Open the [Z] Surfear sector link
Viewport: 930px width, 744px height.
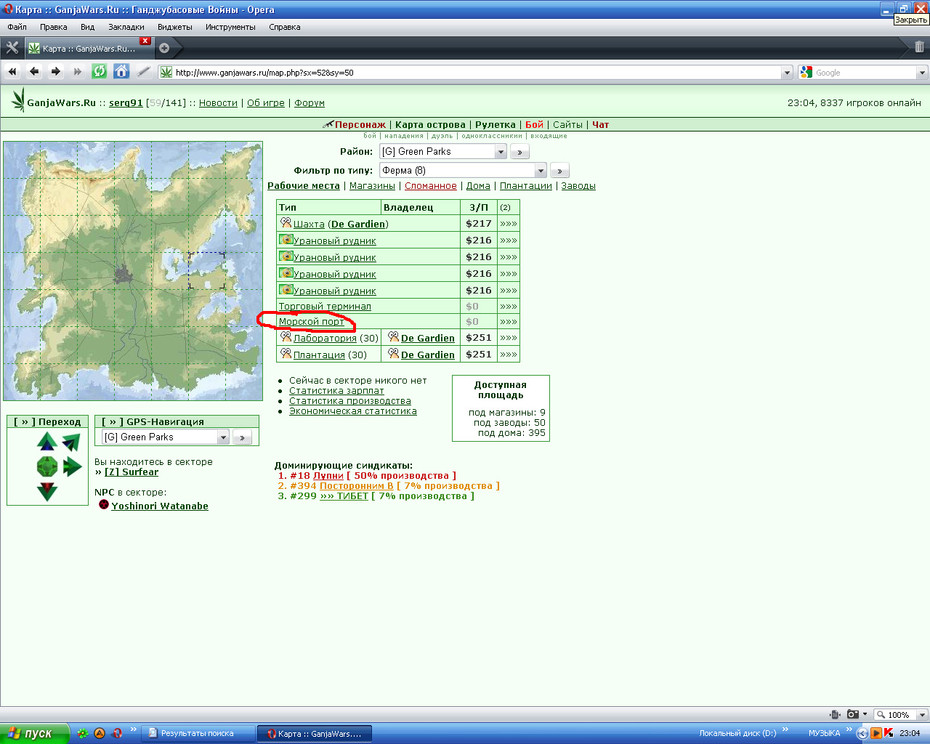131,472
